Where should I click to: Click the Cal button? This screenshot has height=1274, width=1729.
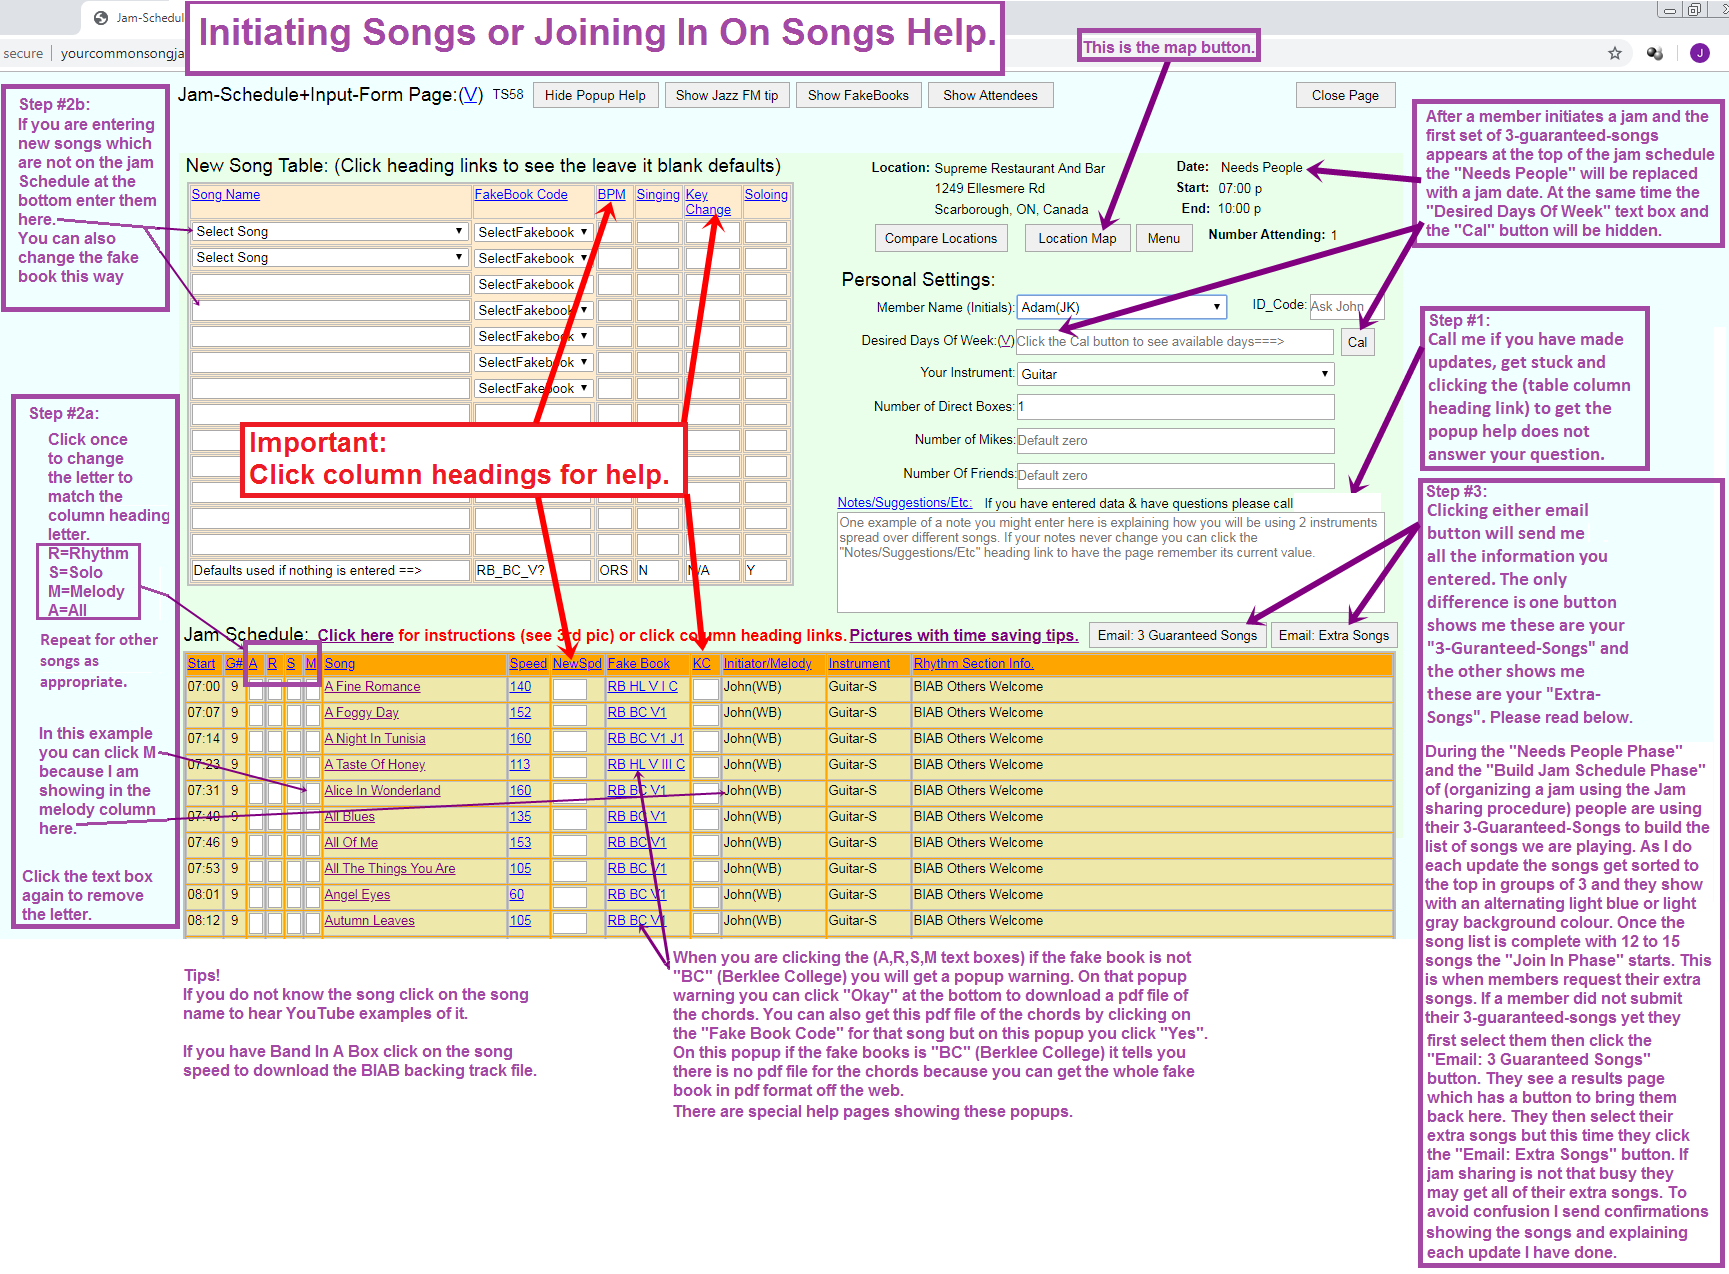pos(1357,342)
